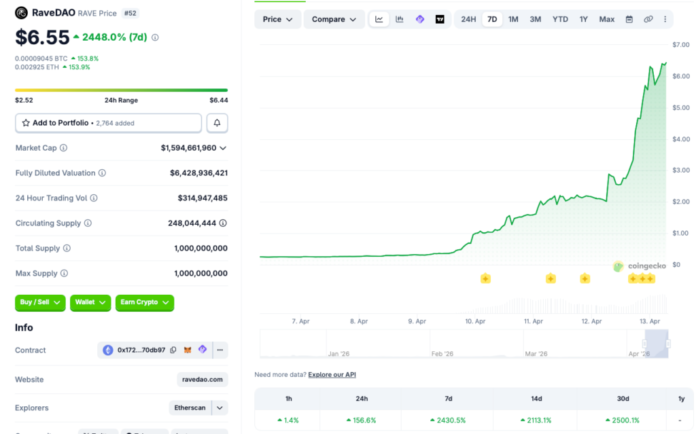Open the Etherscan explorer link
This screenshot has height=434, width=696.
(x=190, y=408)
